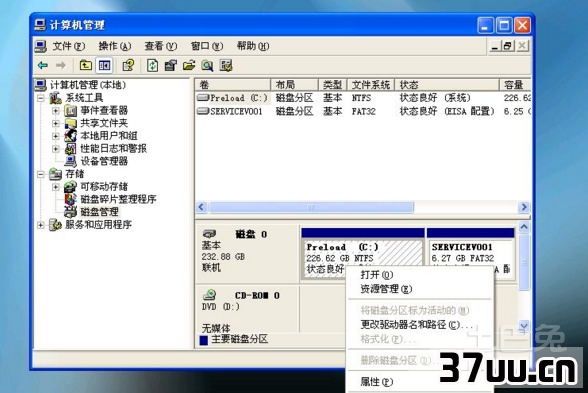Click the magnifier Explore toolbar icon
588x393 pixels.
coord(207,66)
